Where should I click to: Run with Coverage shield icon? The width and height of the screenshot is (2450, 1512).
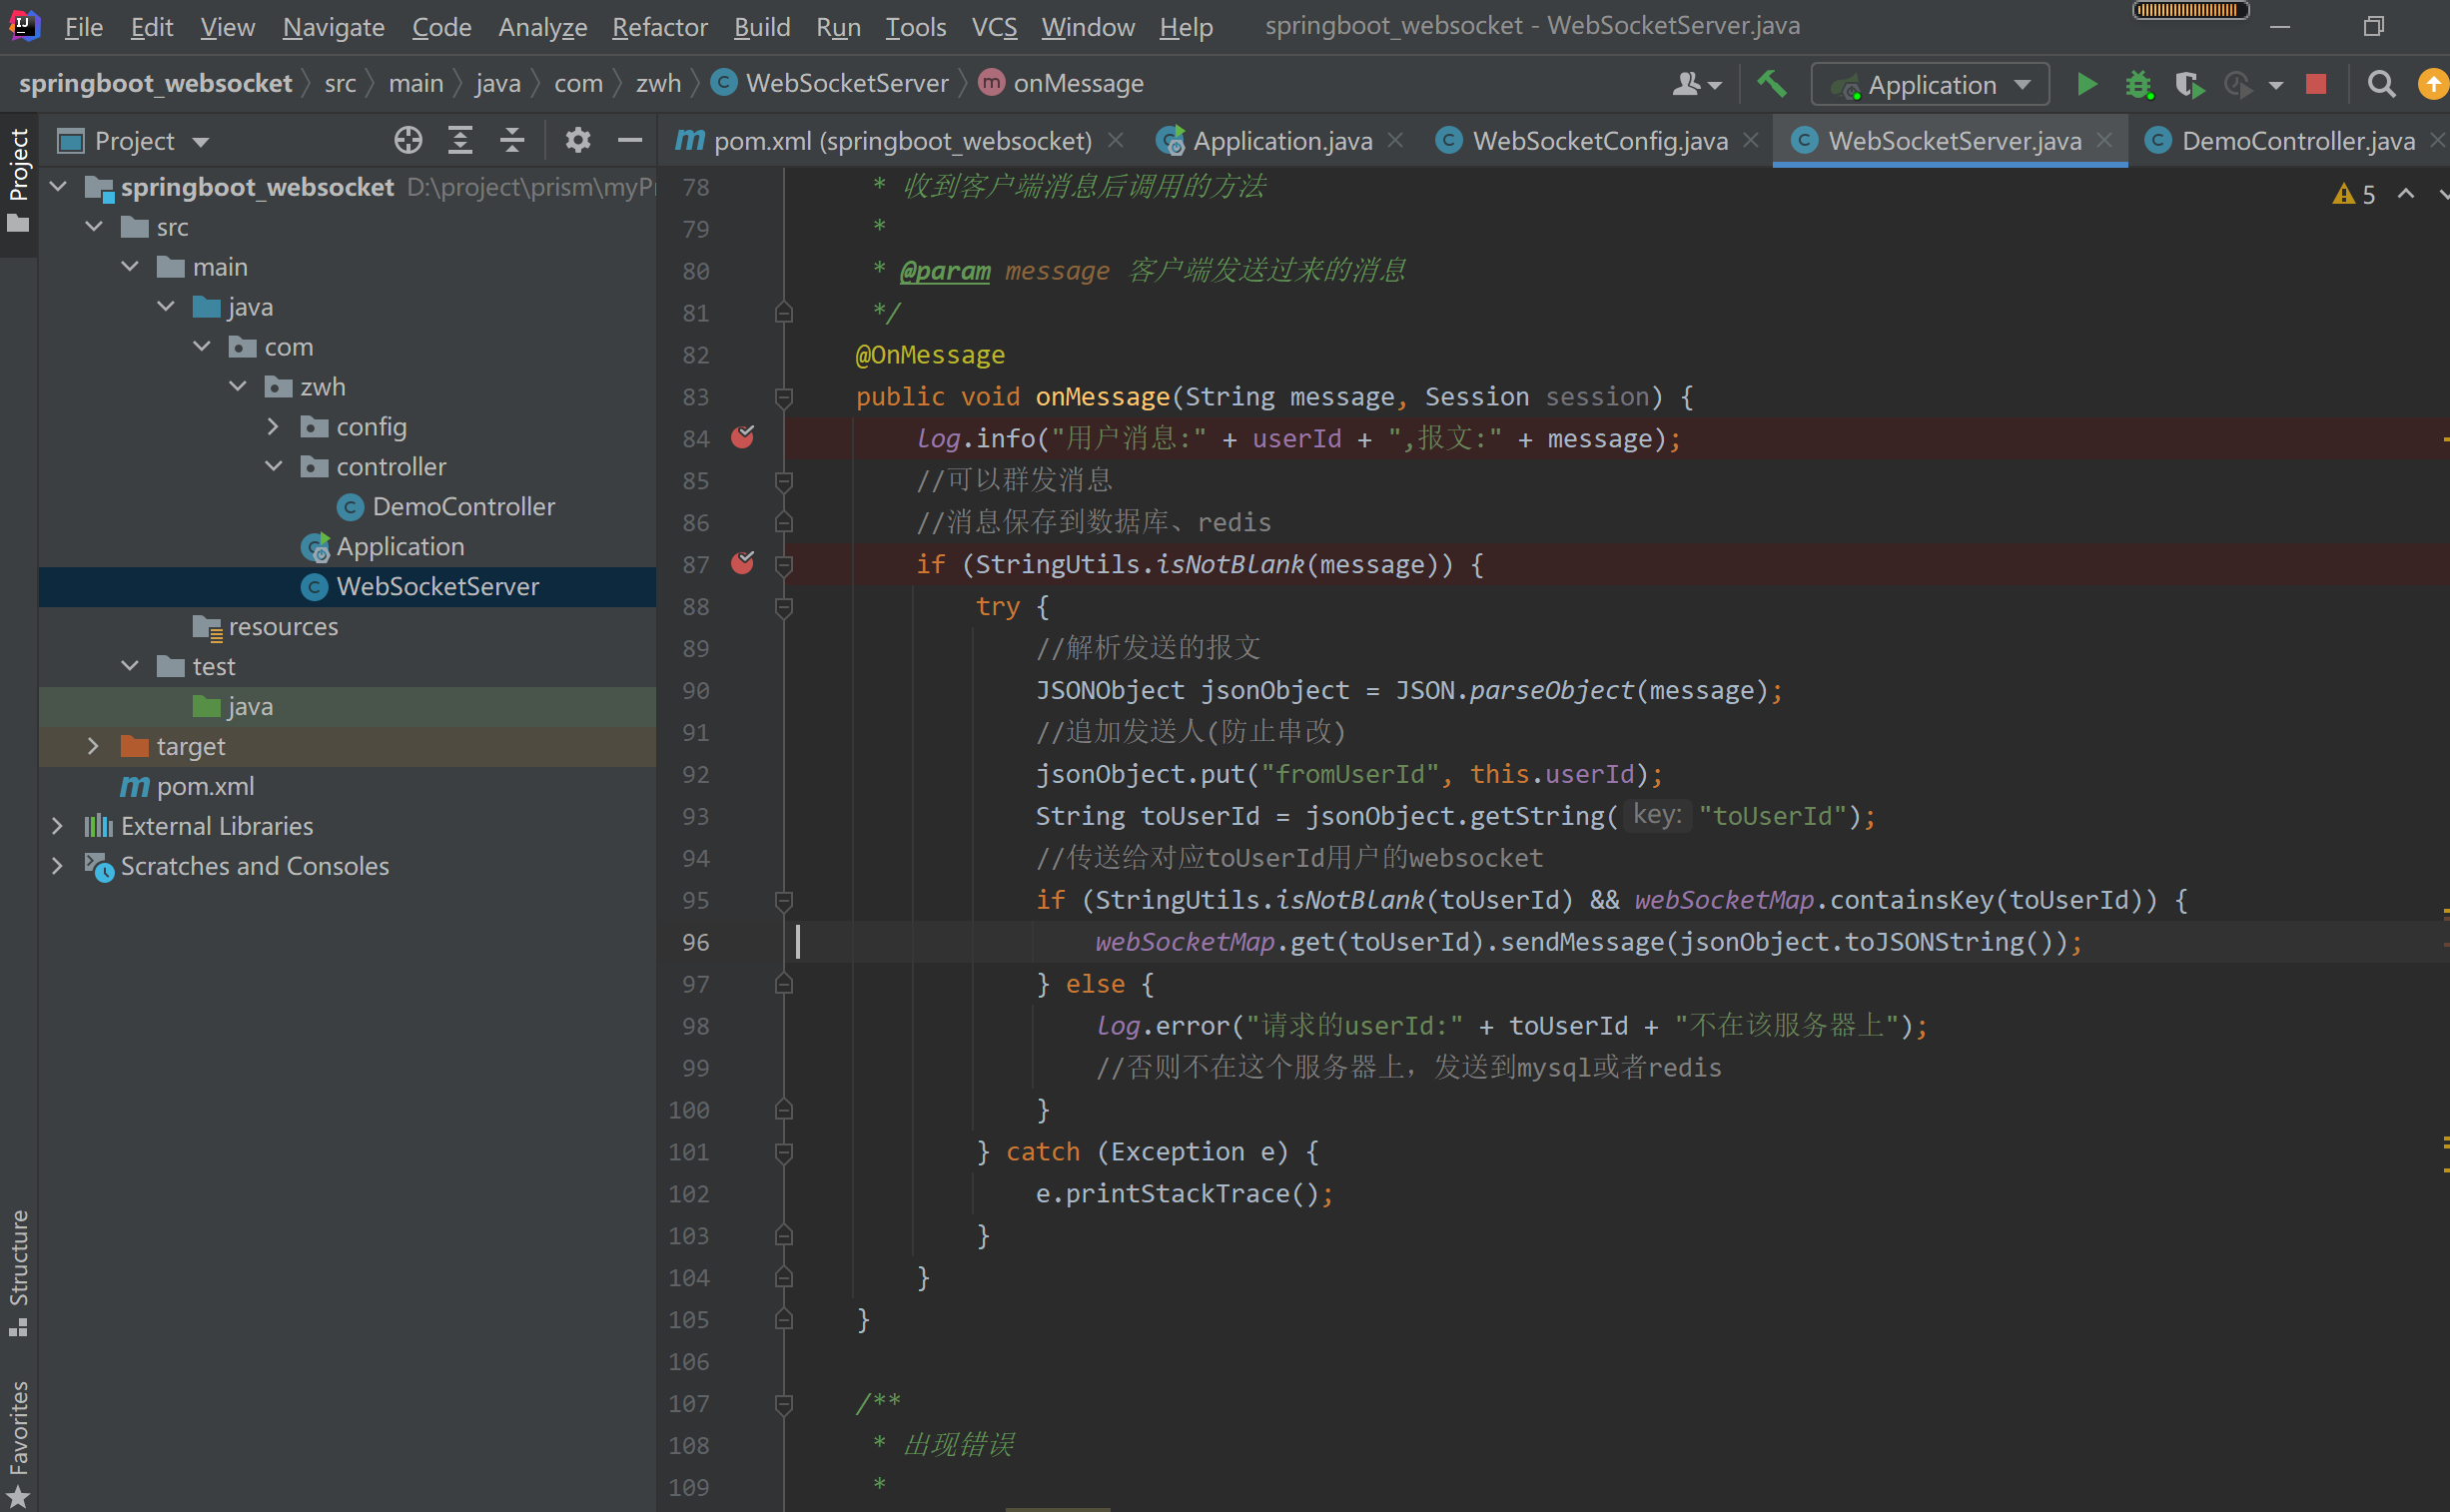2189,84
